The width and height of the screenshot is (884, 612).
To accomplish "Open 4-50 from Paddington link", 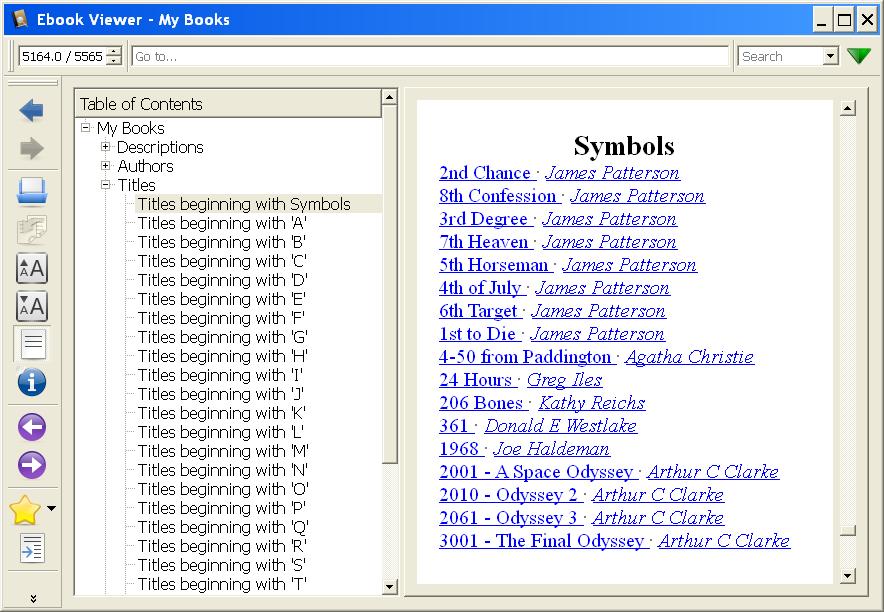I will (525, 357).
